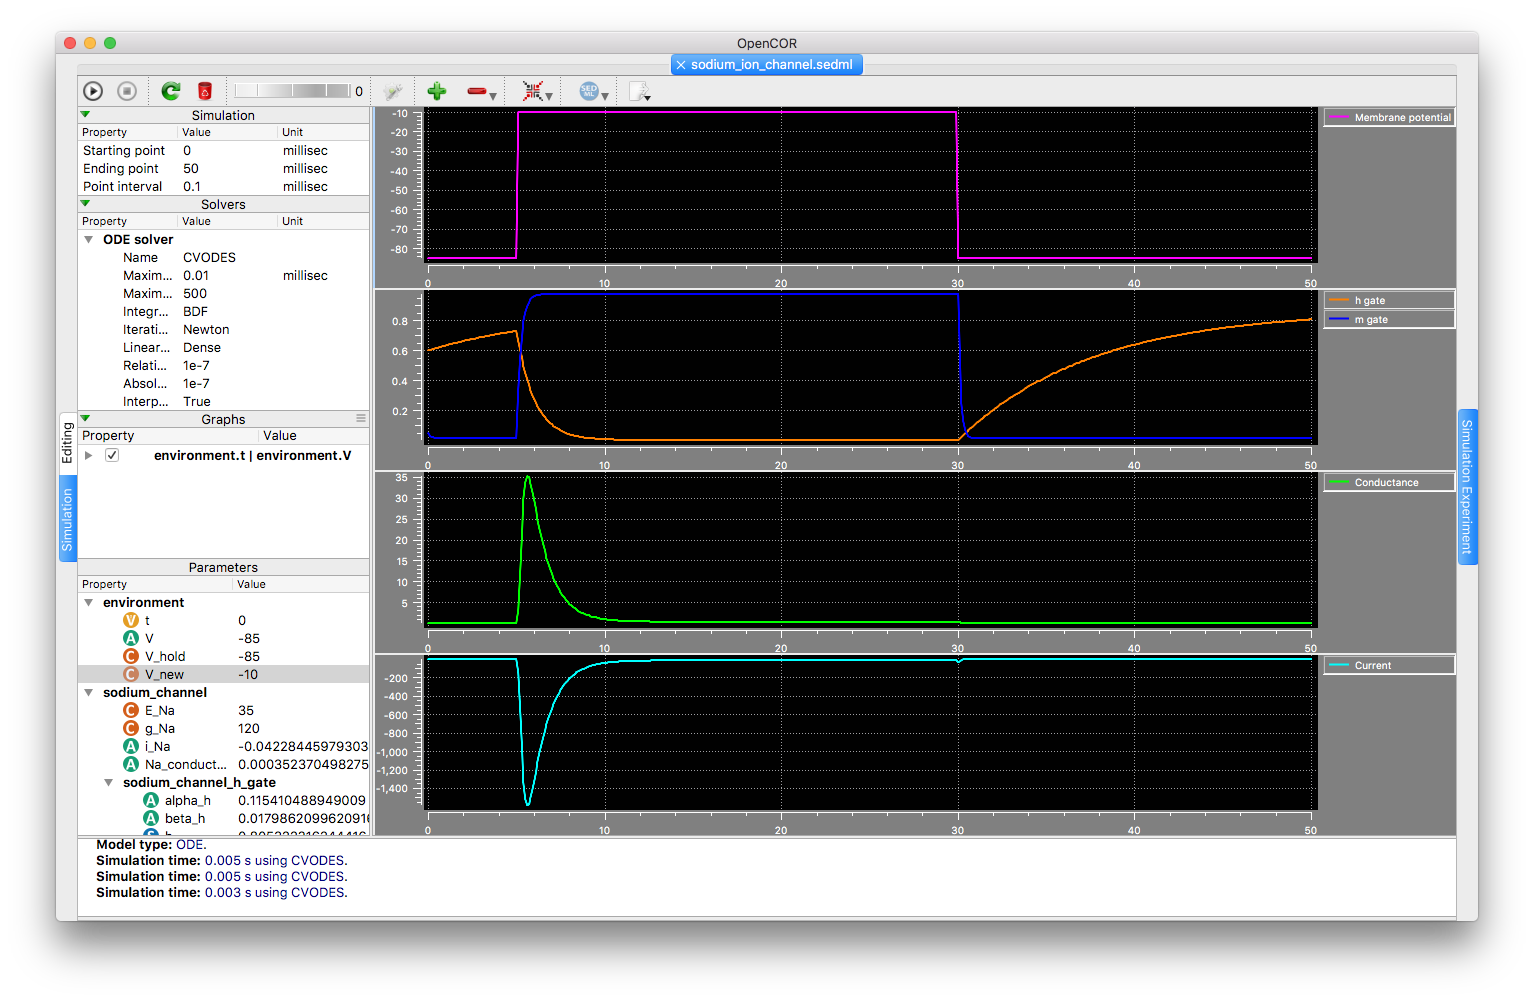Switch to the Editing side tab
Image resolution: width=1534 pixels, height=1001 pixels.
coord(67,442)
